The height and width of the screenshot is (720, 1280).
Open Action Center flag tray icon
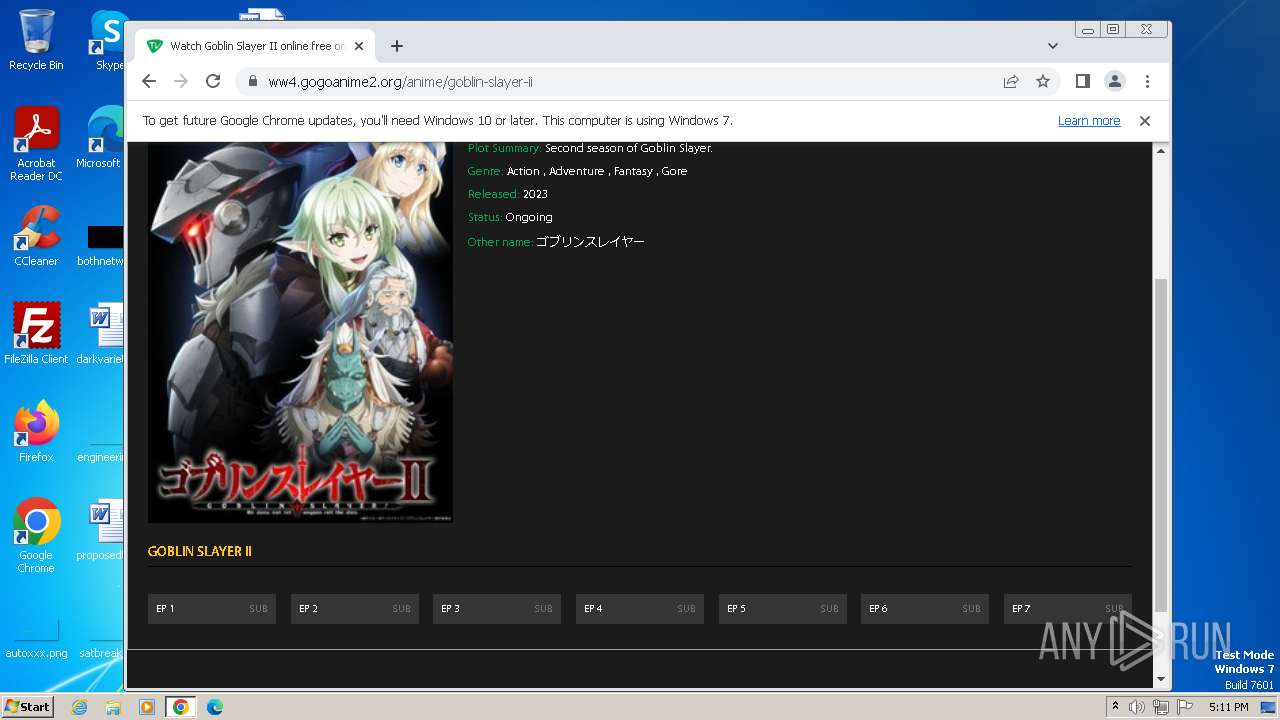click(x=1184, y=707)
